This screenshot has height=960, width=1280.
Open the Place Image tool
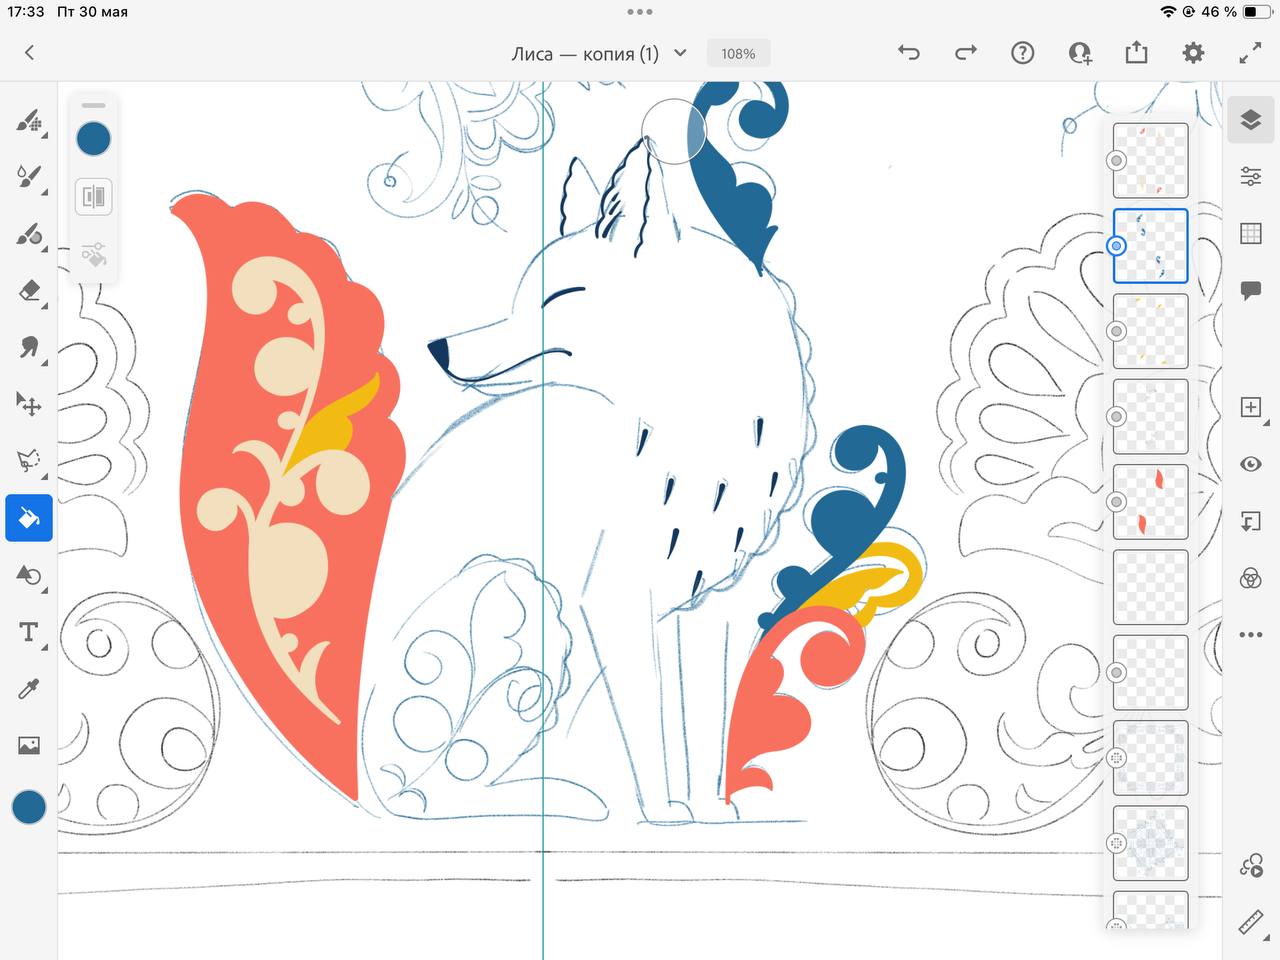coord(29,745)
